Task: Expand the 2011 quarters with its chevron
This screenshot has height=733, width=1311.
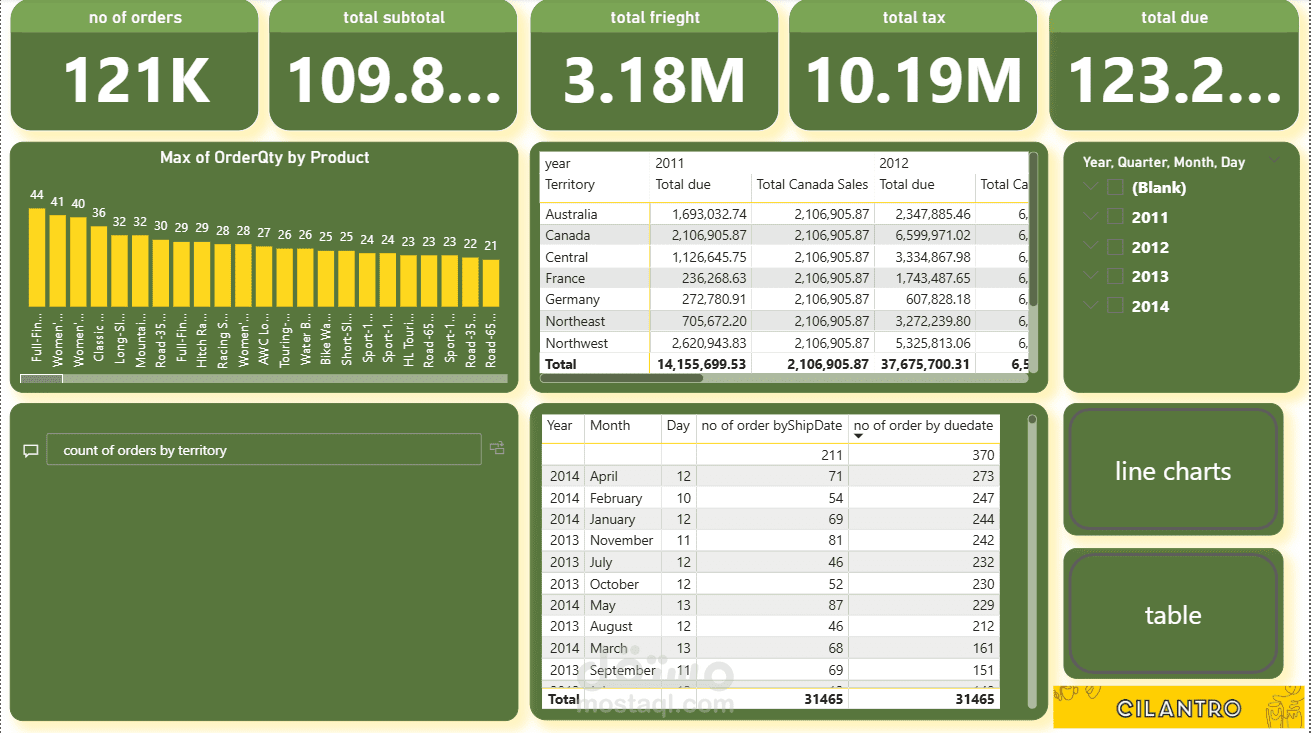Action: coord(1091,217)
